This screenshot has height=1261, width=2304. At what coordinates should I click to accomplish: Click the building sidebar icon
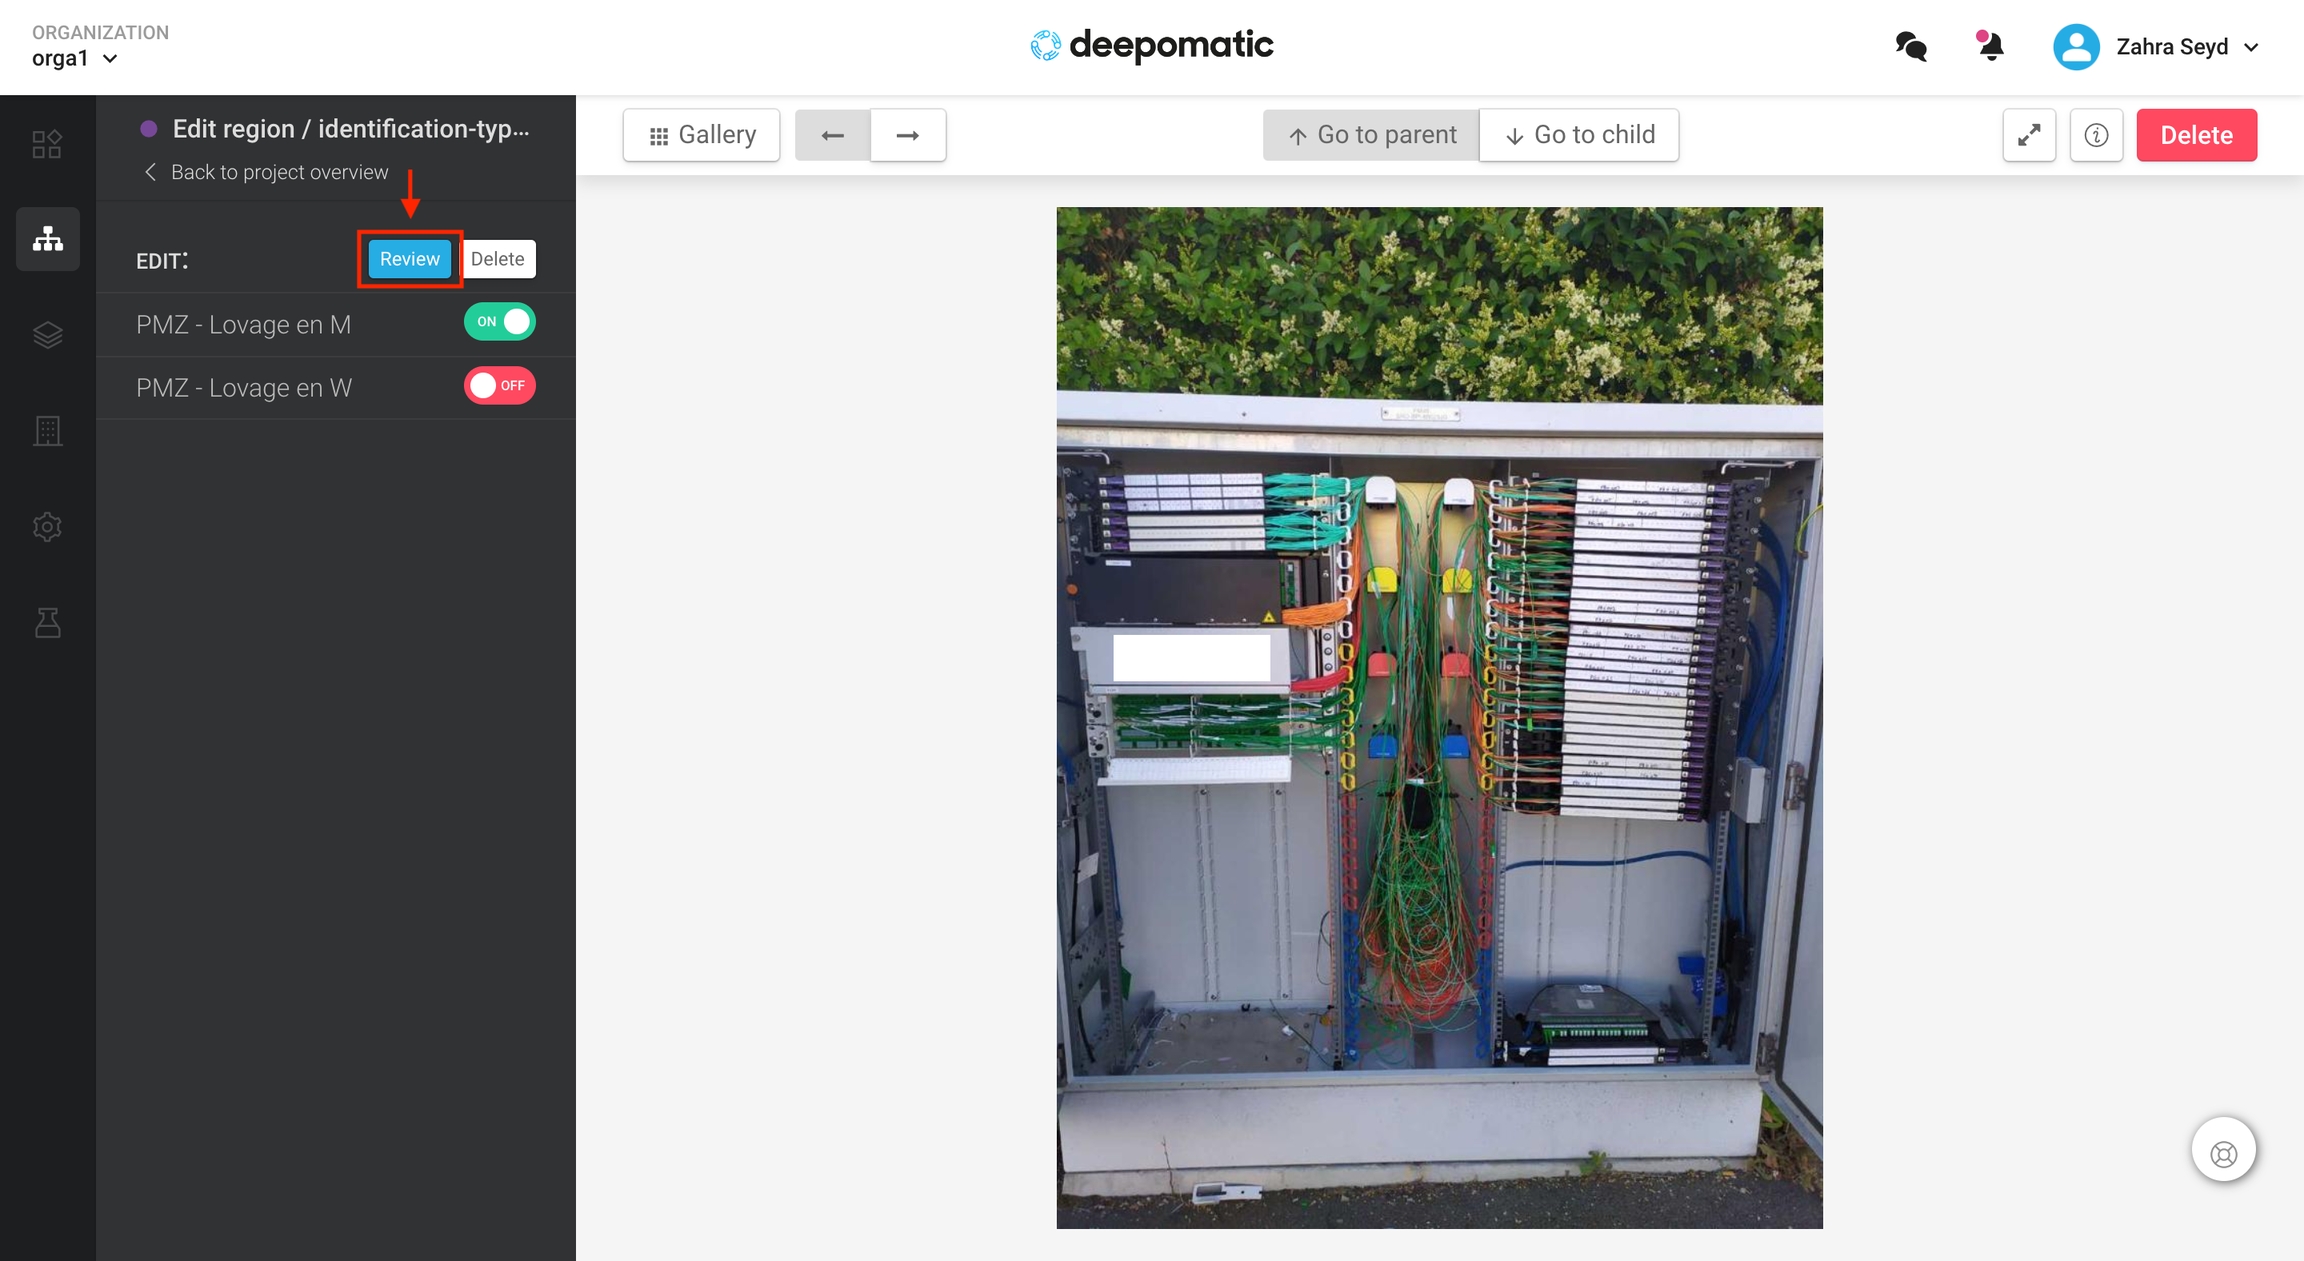(x=47, y=431)
